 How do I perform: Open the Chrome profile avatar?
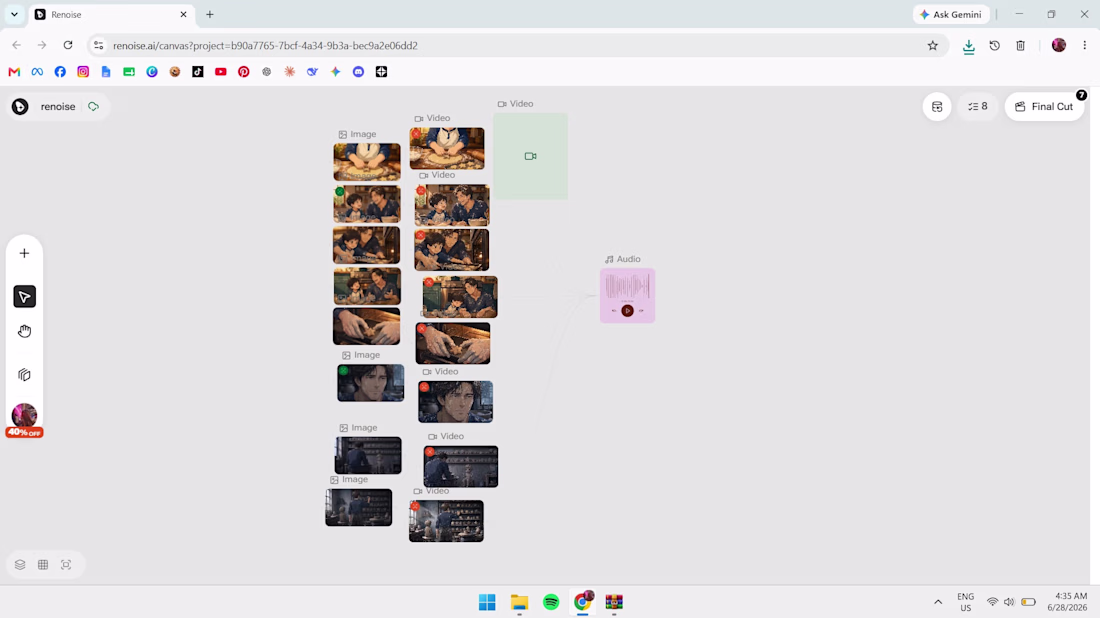1059,45
